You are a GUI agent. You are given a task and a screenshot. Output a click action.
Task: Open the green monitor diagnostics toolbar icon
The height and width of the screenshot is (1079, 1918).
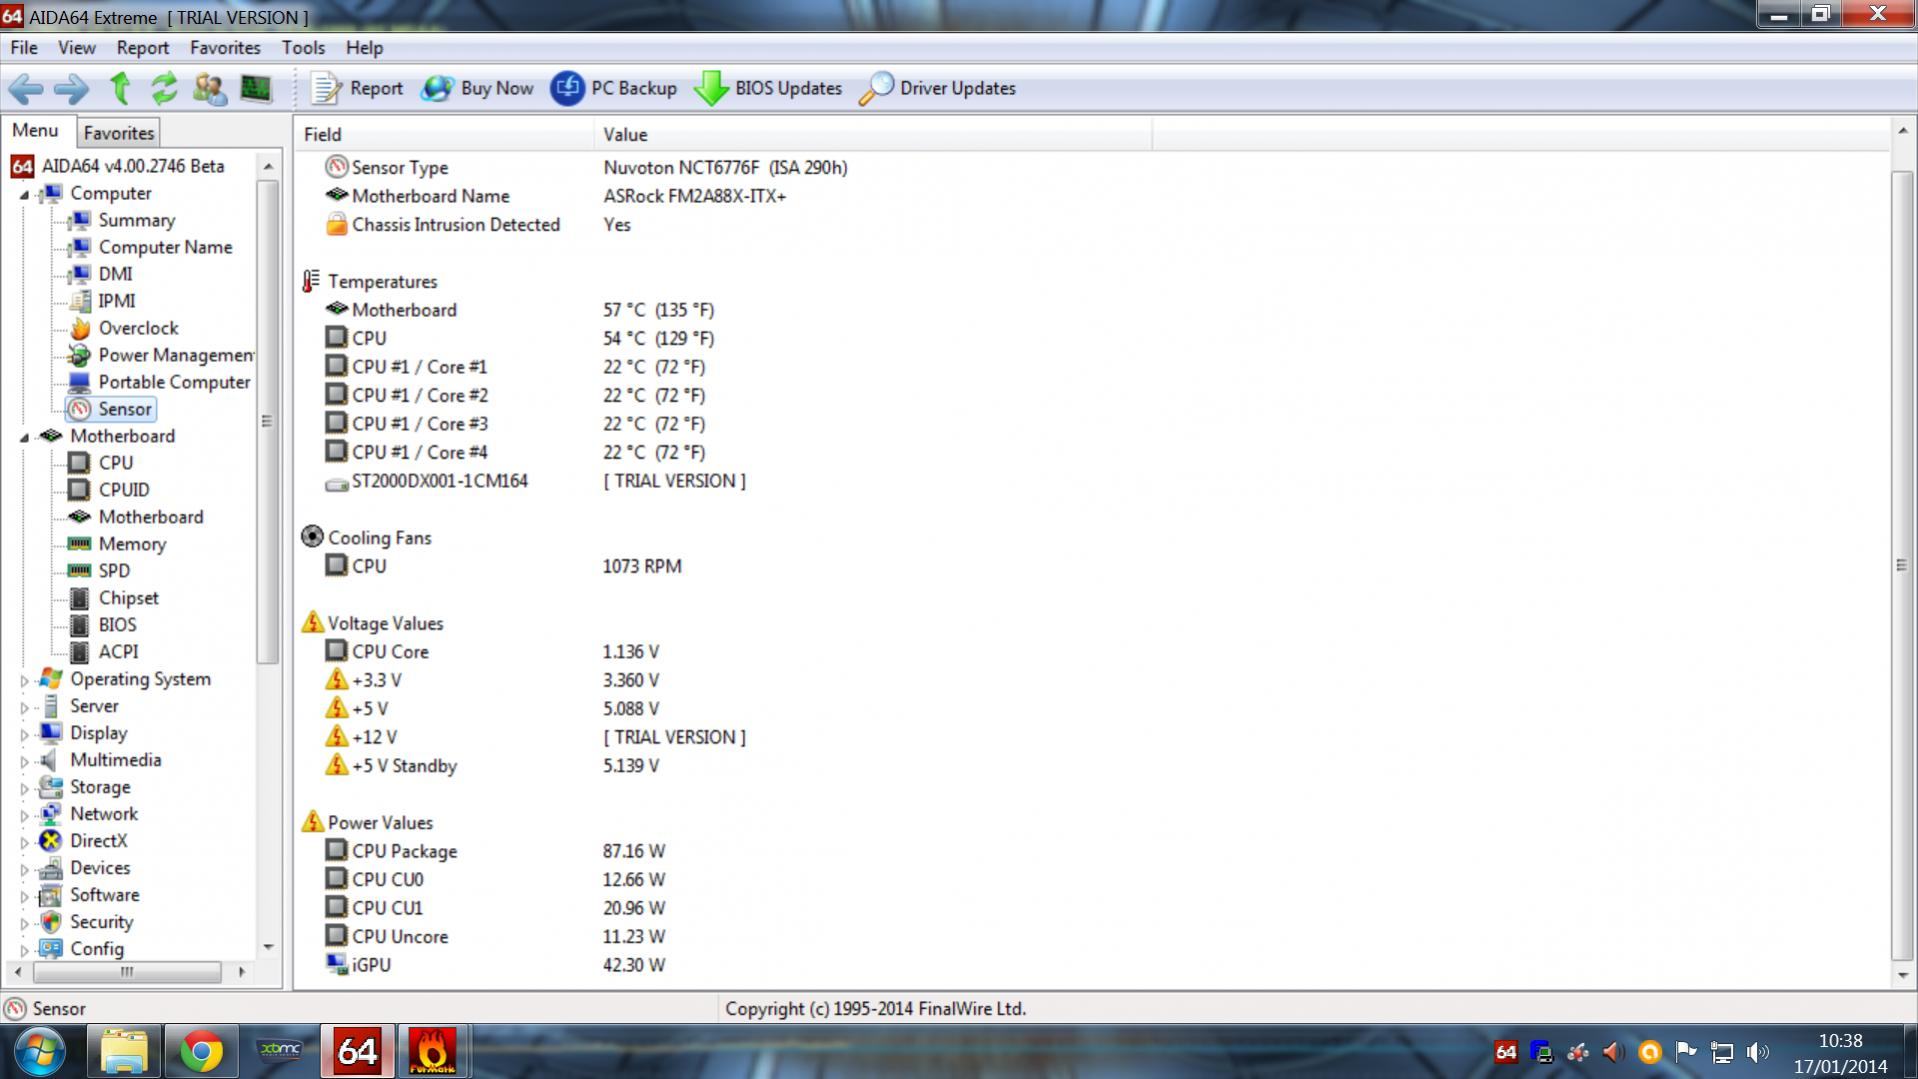pos(256,89)
